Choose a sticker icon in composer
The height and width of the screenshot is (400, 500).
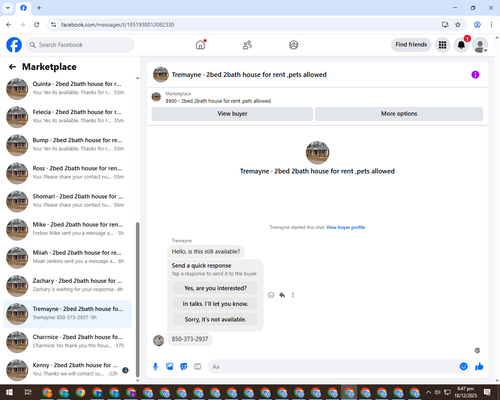[x=184, y=367]
